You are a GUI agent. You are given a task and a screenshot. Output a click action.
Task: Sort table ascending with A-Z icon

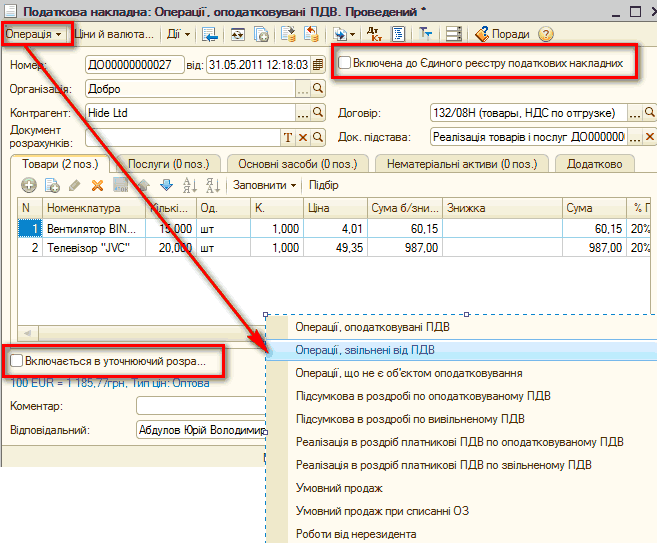(x=189, y=185)
